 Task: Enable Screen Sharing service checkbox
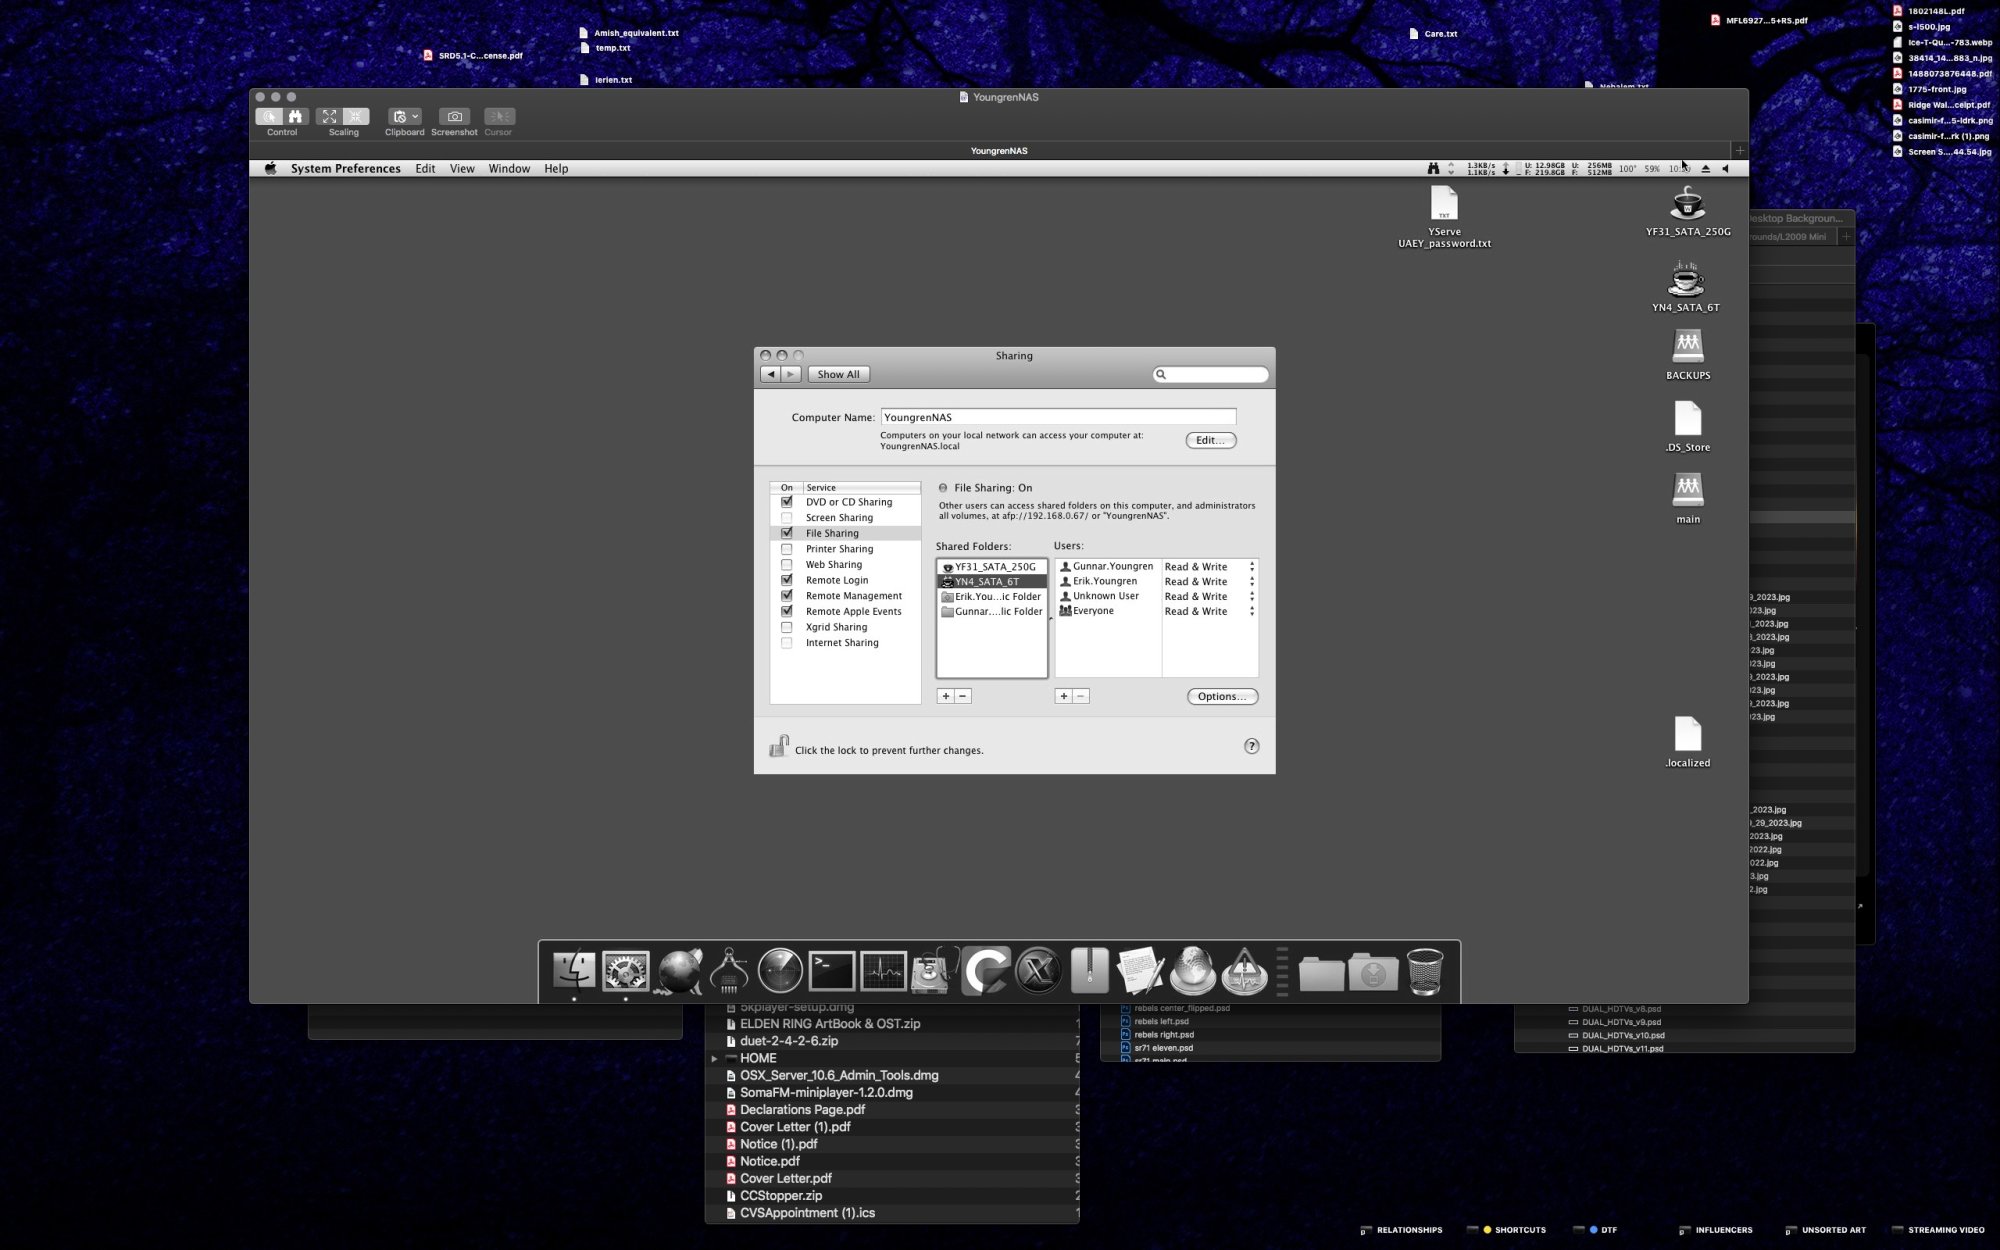787,518
